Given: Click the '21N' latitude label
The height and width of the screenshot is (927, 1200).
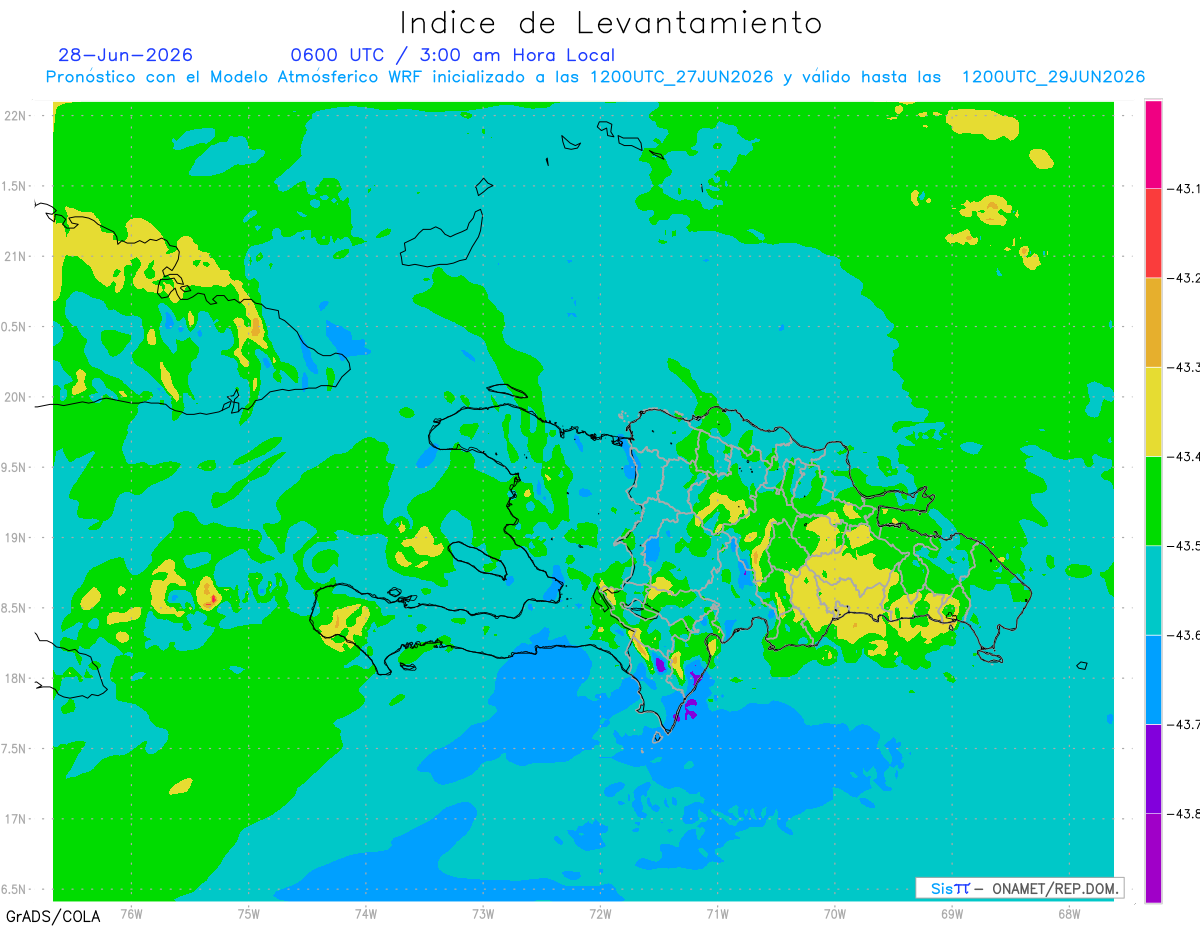Looking at the screenshot, I should [x=17, y=257].
